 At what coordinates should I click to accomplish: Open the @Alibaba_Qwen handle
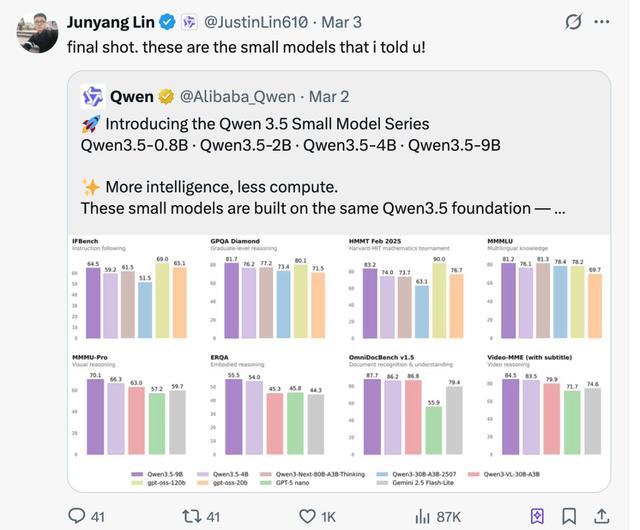tap(238, 96)
